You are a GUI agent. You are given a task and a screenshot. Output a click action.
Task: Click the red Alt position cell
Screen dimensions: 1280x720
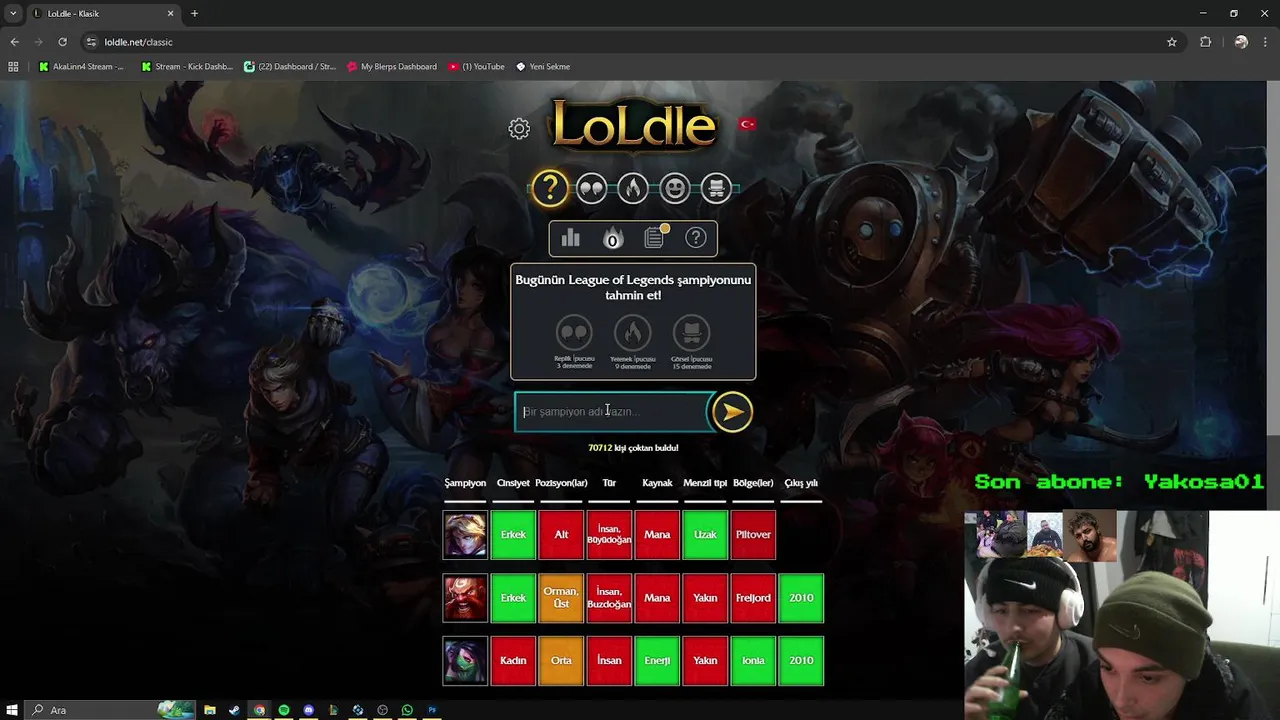[x=561, y=535]
